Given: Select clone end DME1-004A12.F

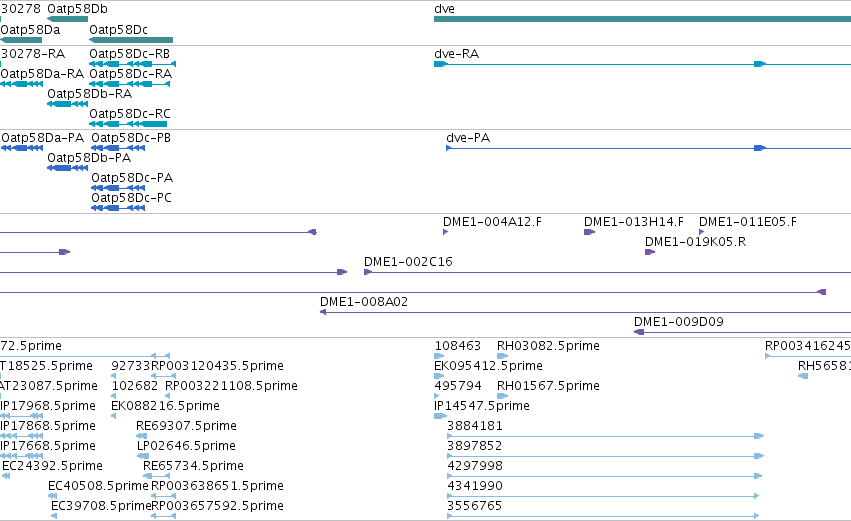Looking at the screenshot, I should tap(492, 222).
